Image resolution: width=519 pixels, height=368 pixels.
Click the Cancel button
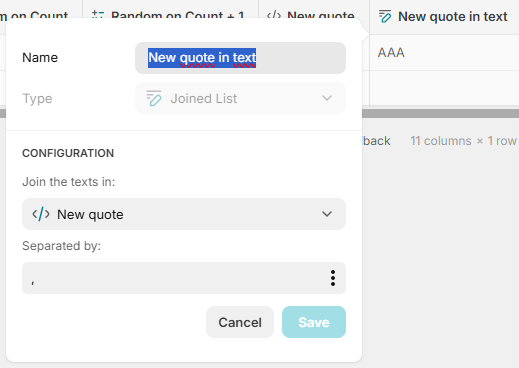pyautogui.click(x=240, y=322)
